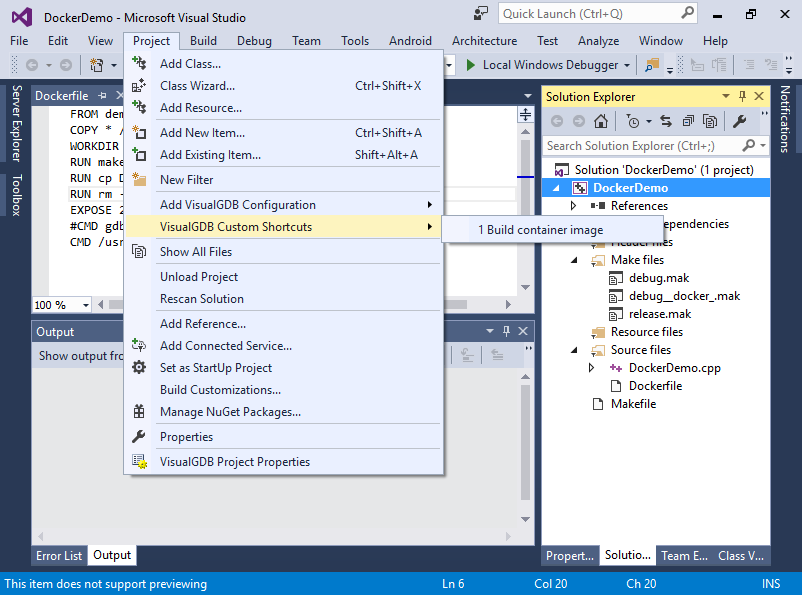The width and height of the screenshot is (802, 595).
Task: Click the editor vertical scrollbar down arrow
Action: point(525,287)
